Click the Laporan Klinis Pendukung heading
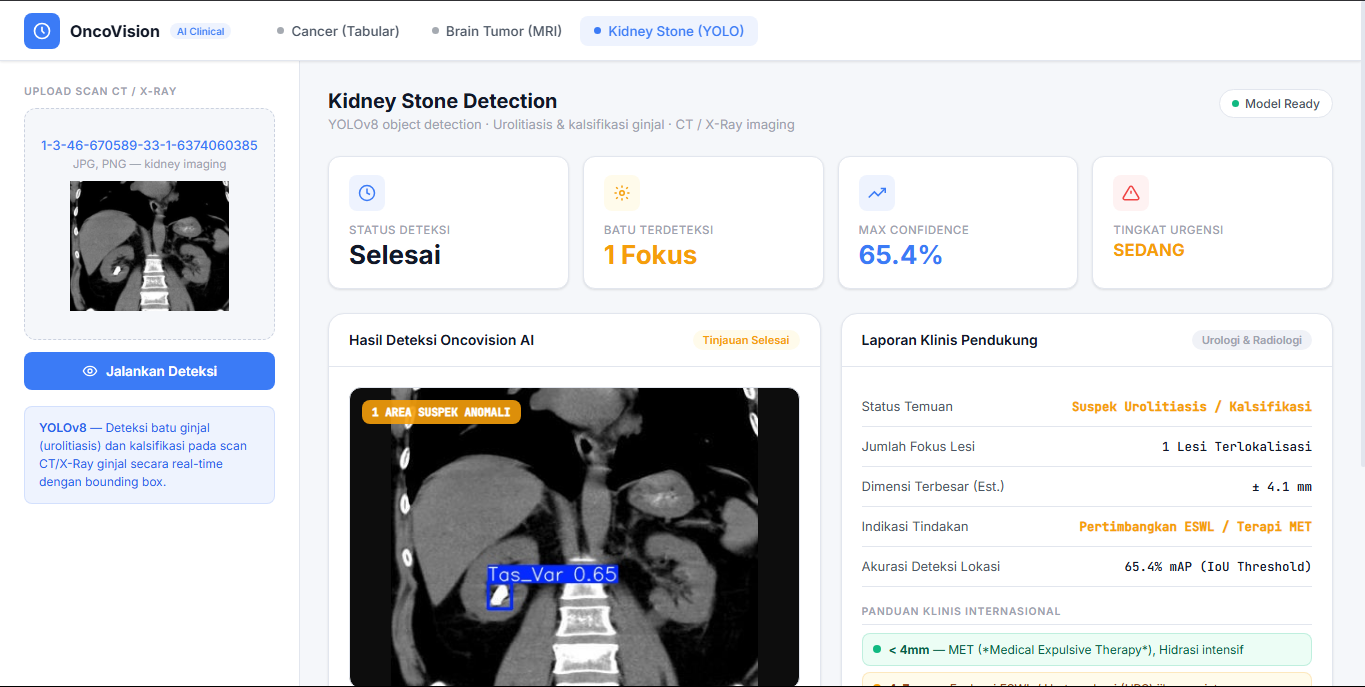Image resolution: width=1365 pixels, height=687 pixels. tap(950, 340)
